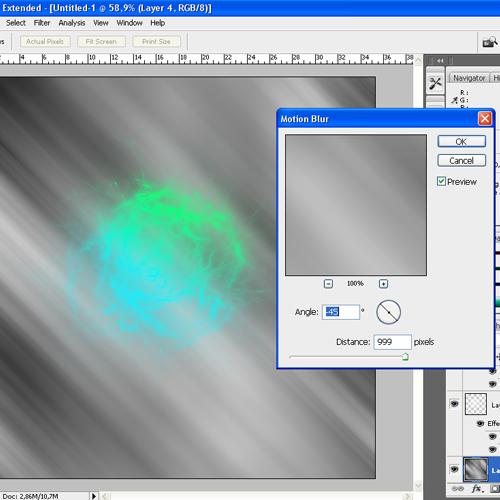The width and height of the screenshot is (500, 500).
Task: Select the blurred gray layer thumbnail
Action: [475, 469]
